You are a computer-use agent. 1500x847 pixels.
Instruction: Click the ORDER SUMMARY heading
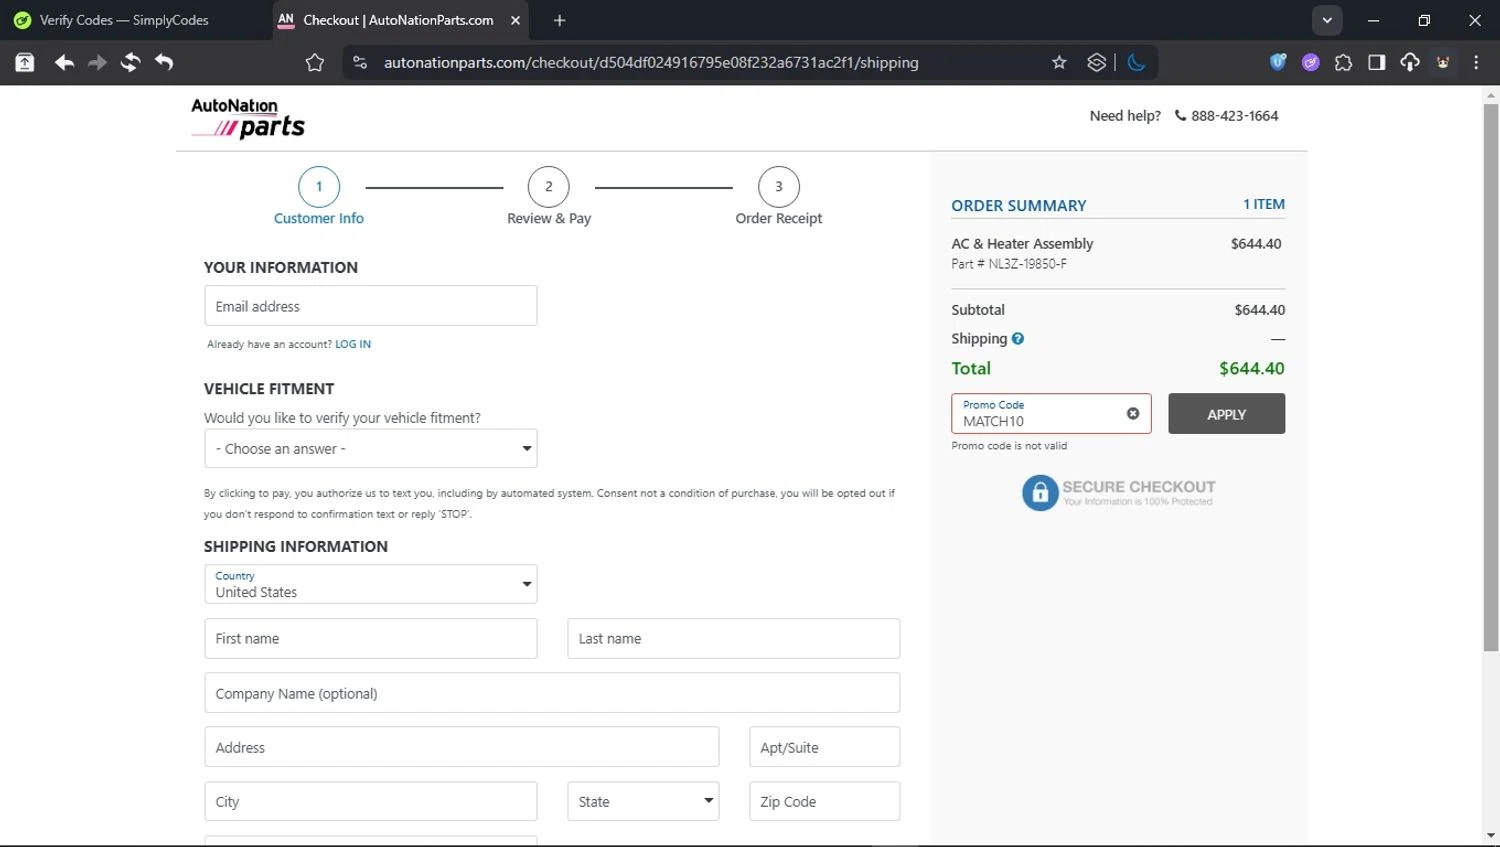coord(1018,205)
